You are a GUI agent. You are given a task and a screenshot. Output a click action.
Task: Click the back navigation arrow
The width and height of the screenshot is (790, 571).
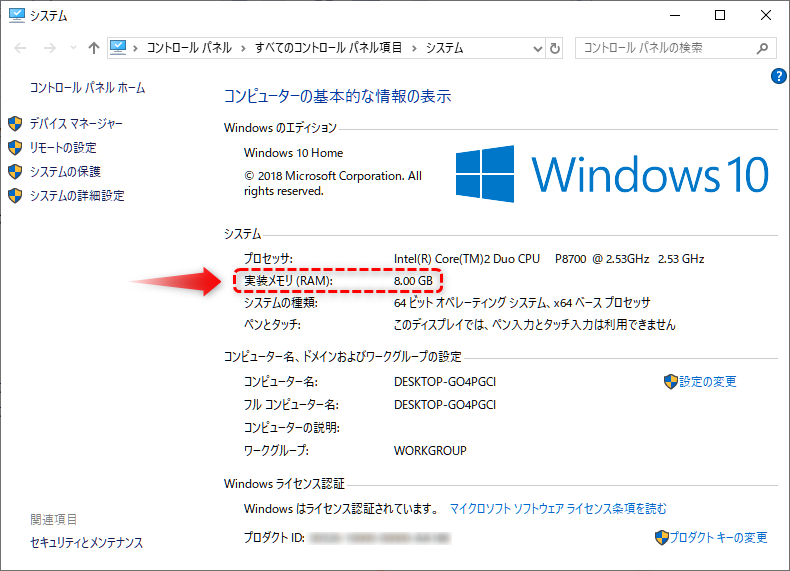20,48
